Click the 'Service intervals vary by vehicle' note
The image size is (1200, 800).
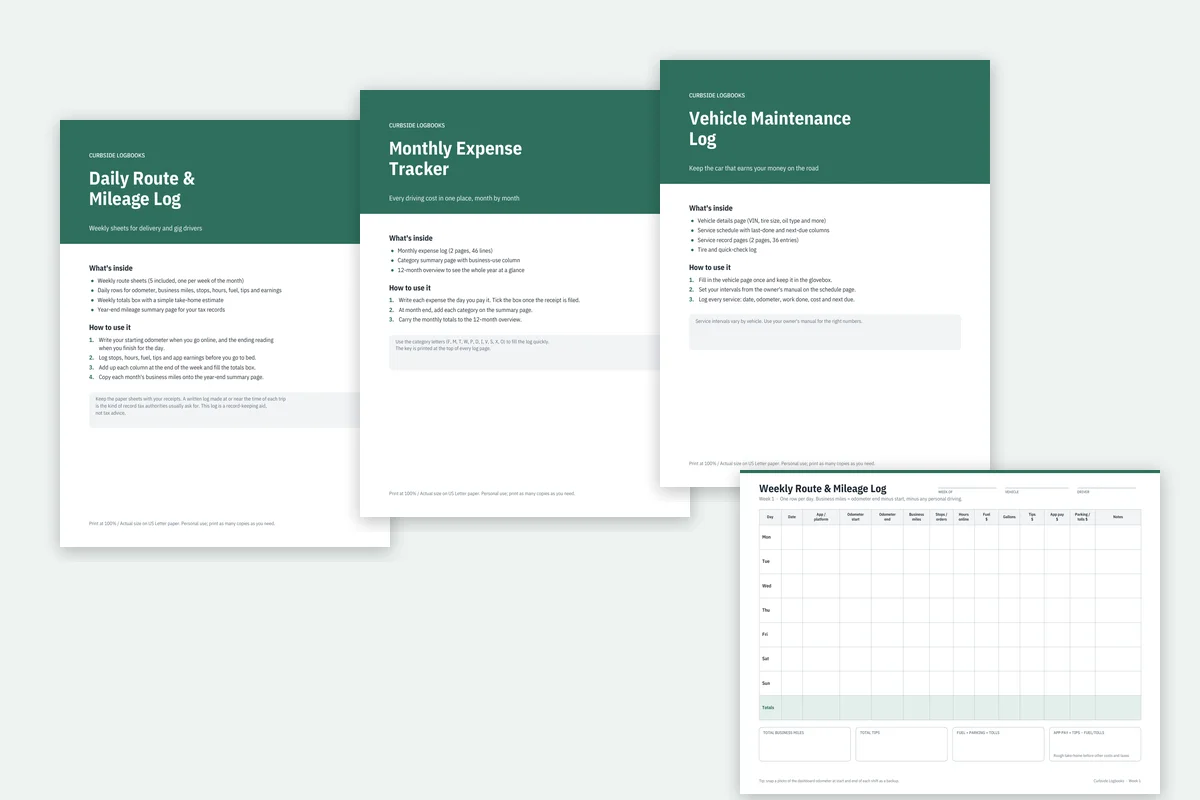825,332
